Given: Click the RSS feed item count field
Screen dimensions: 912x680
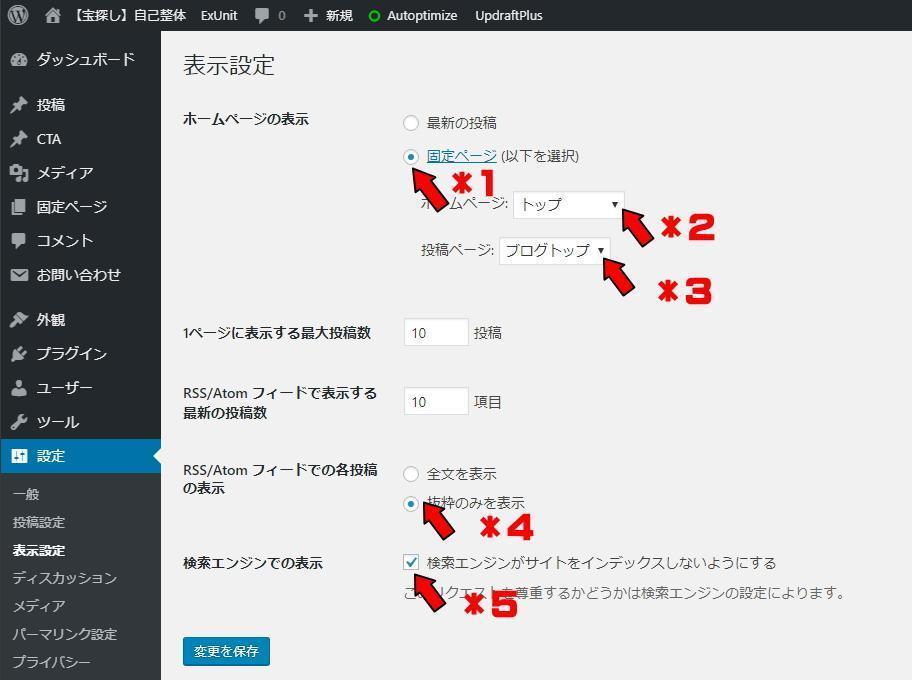Looking at the screenshot, I should tap(436, 401).
